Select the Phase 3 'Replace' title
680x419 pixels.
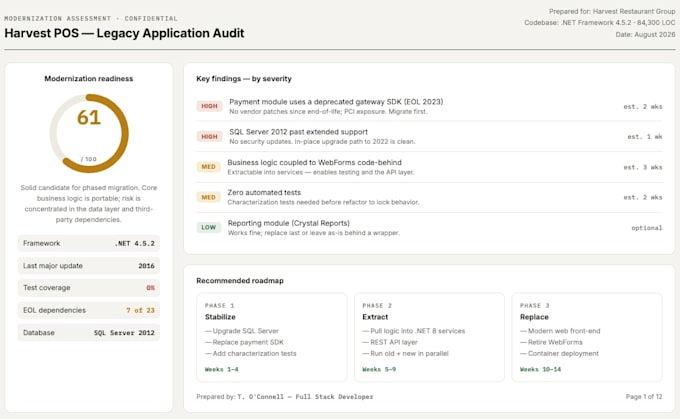tap(534, 317)
